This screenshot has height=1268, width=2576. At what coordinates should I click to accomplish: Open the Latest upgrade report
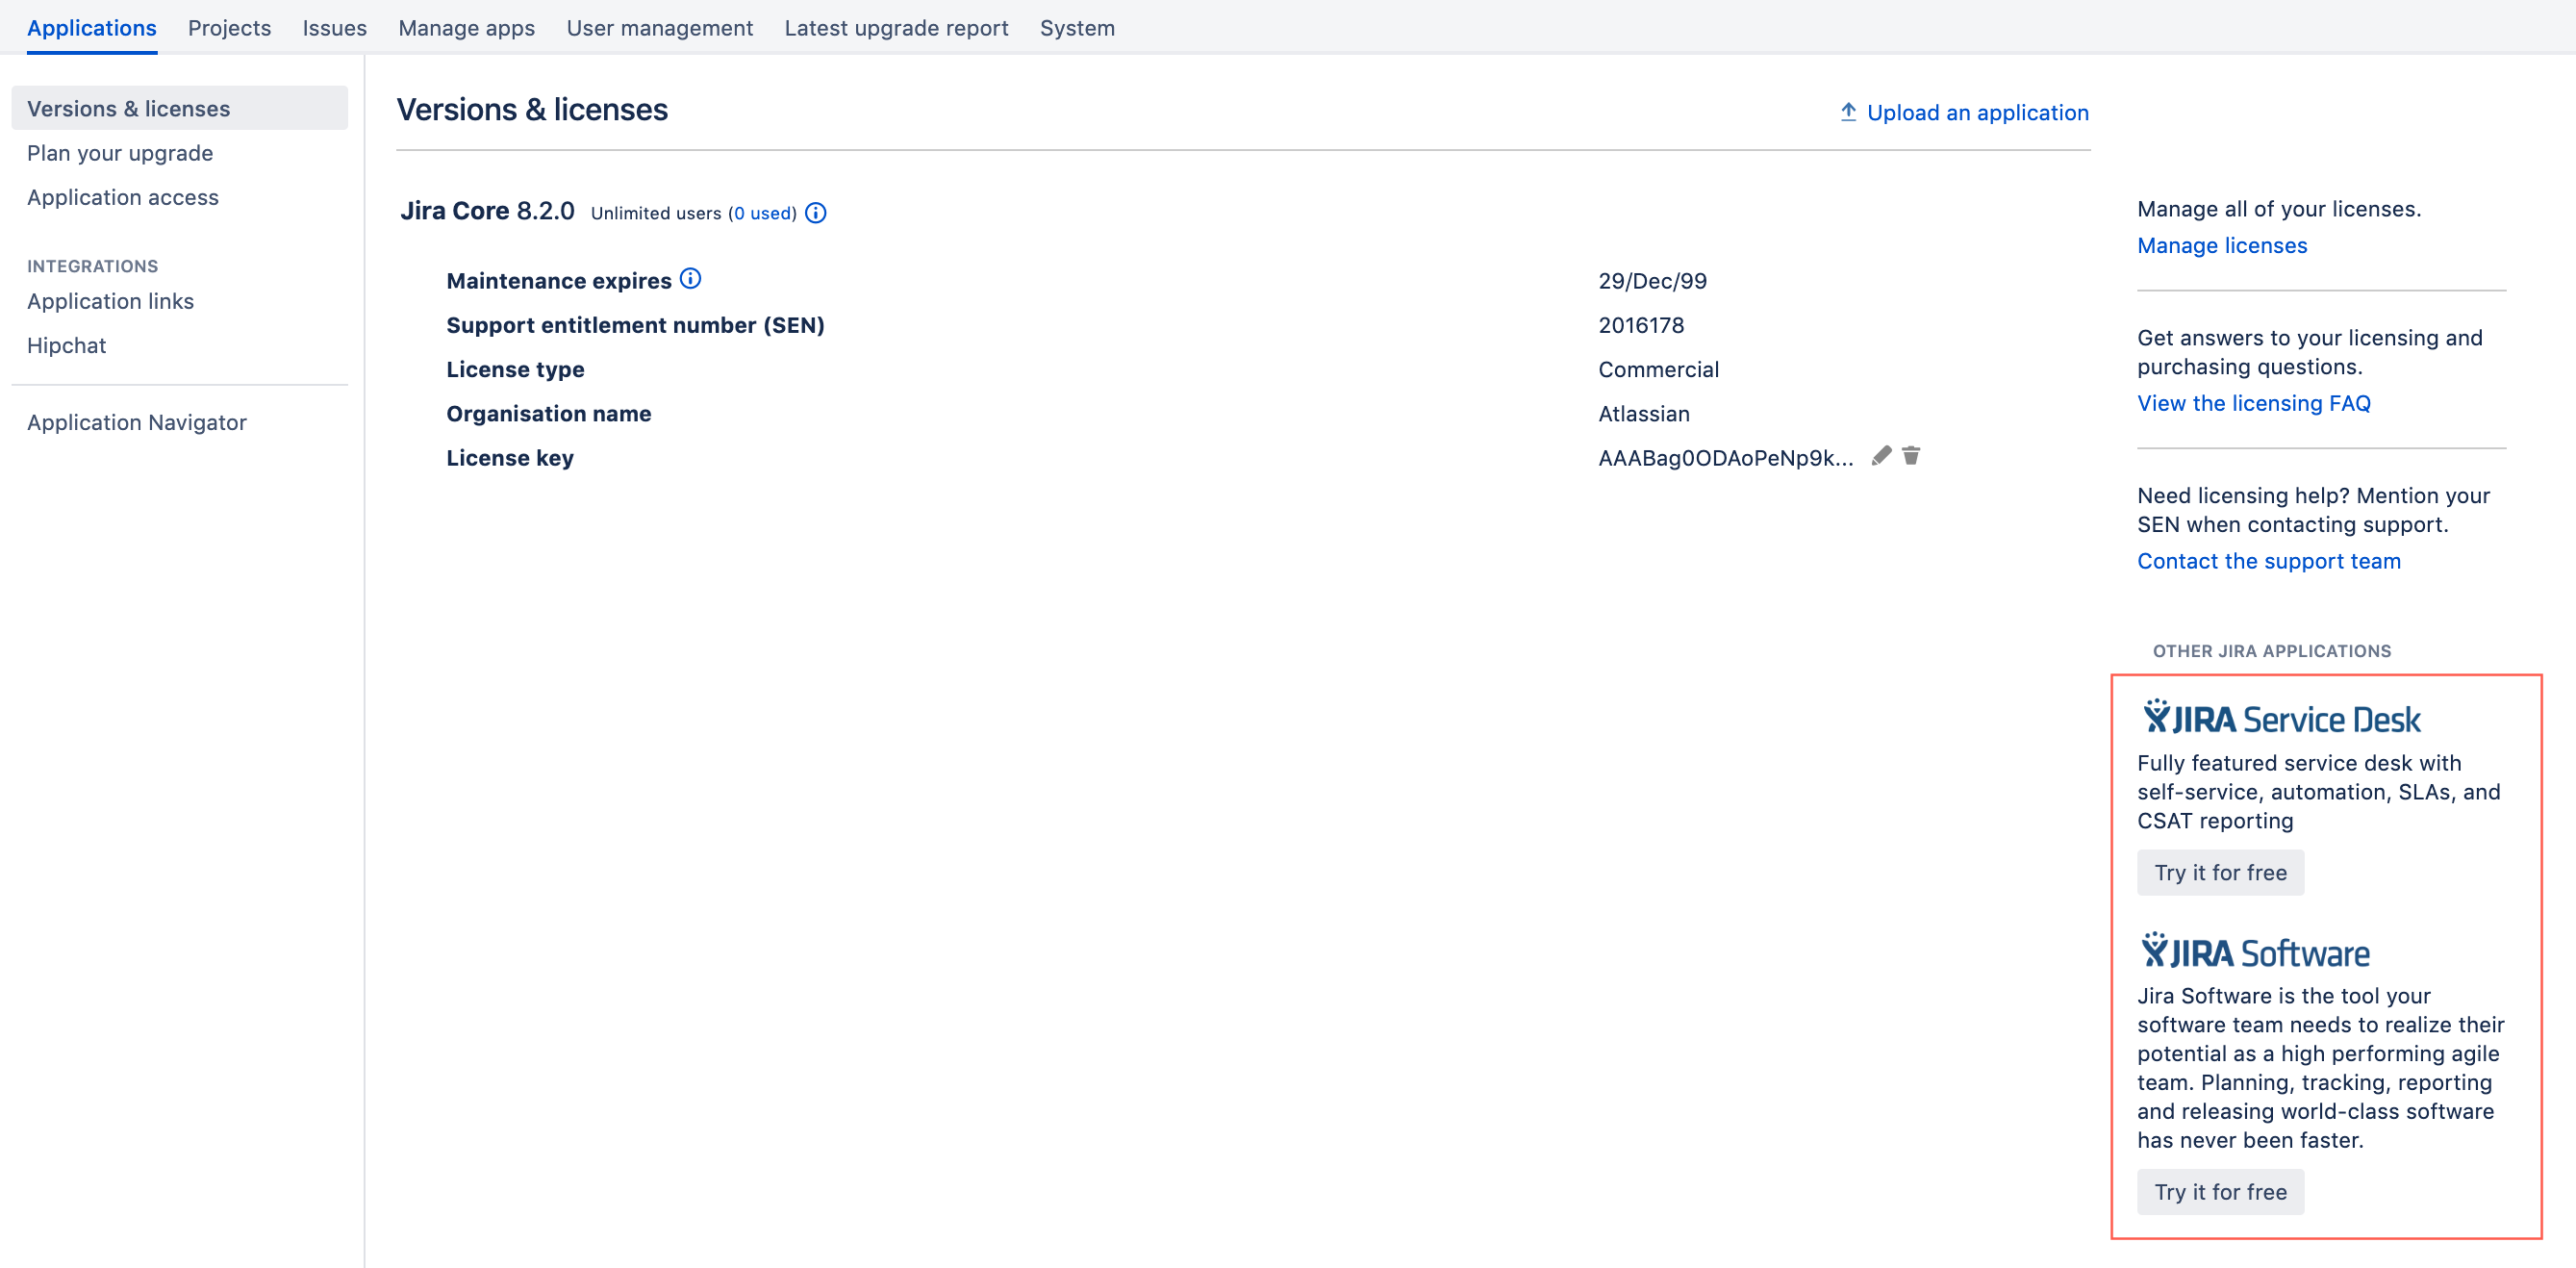(x=896, y=28)
